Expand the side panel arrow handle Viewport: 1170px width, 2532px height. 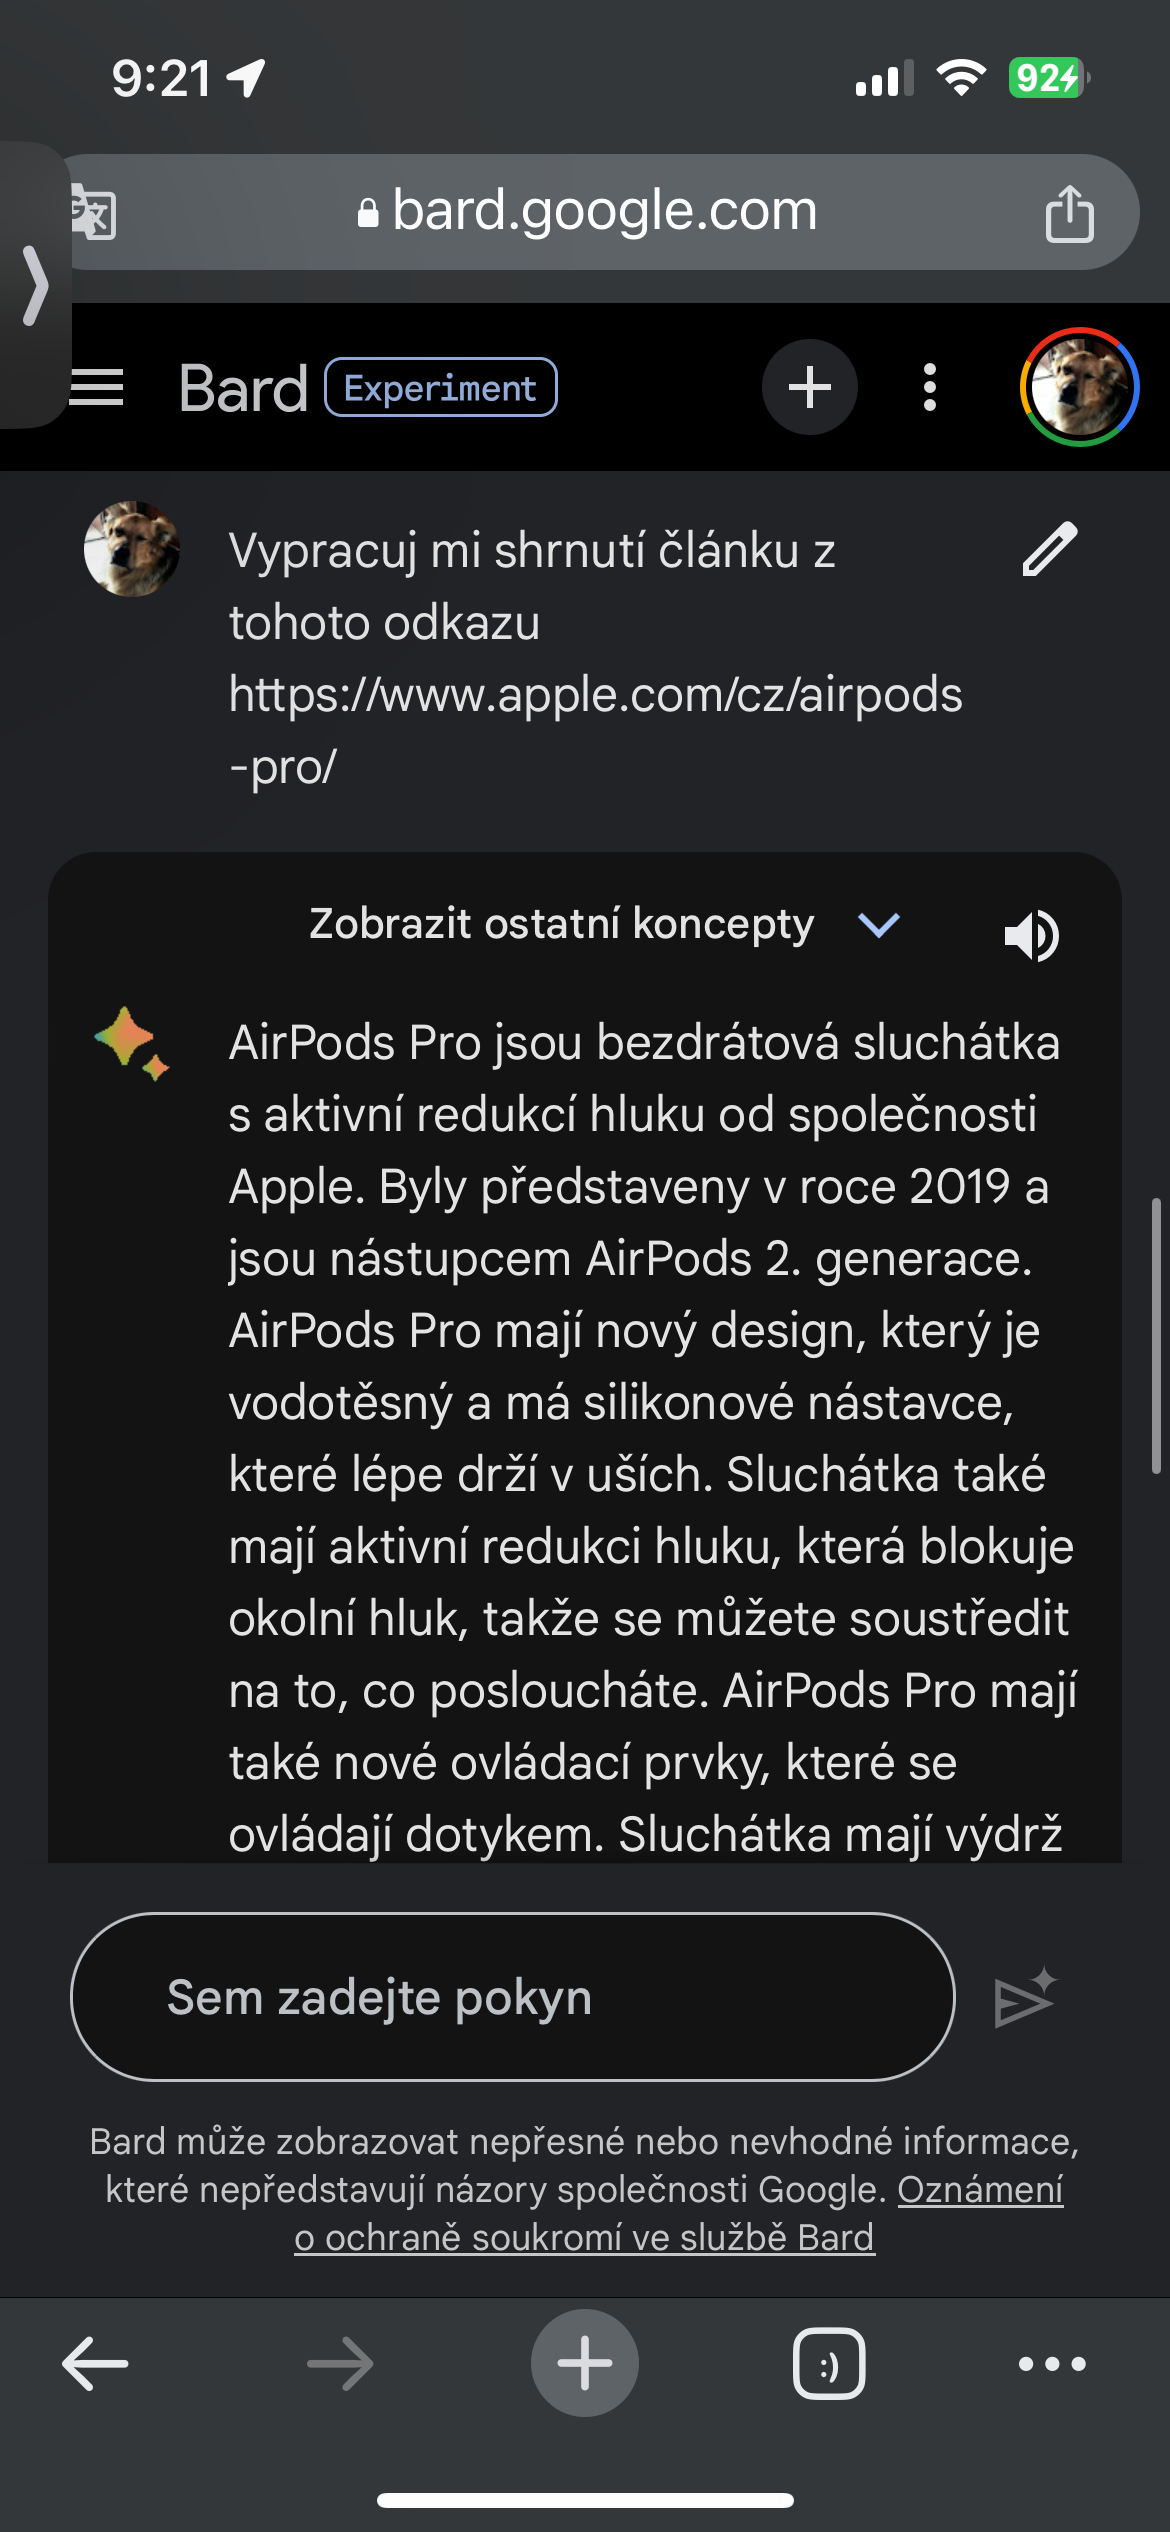(34, 286)
